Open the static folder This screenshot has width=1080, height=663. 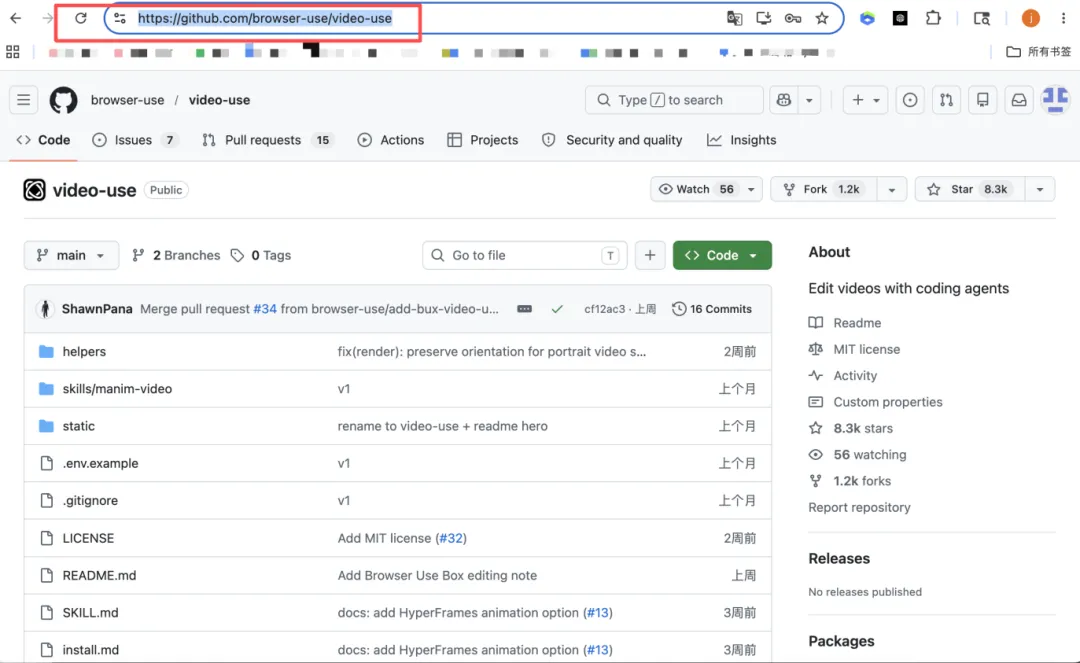click(x=79, y=426)
